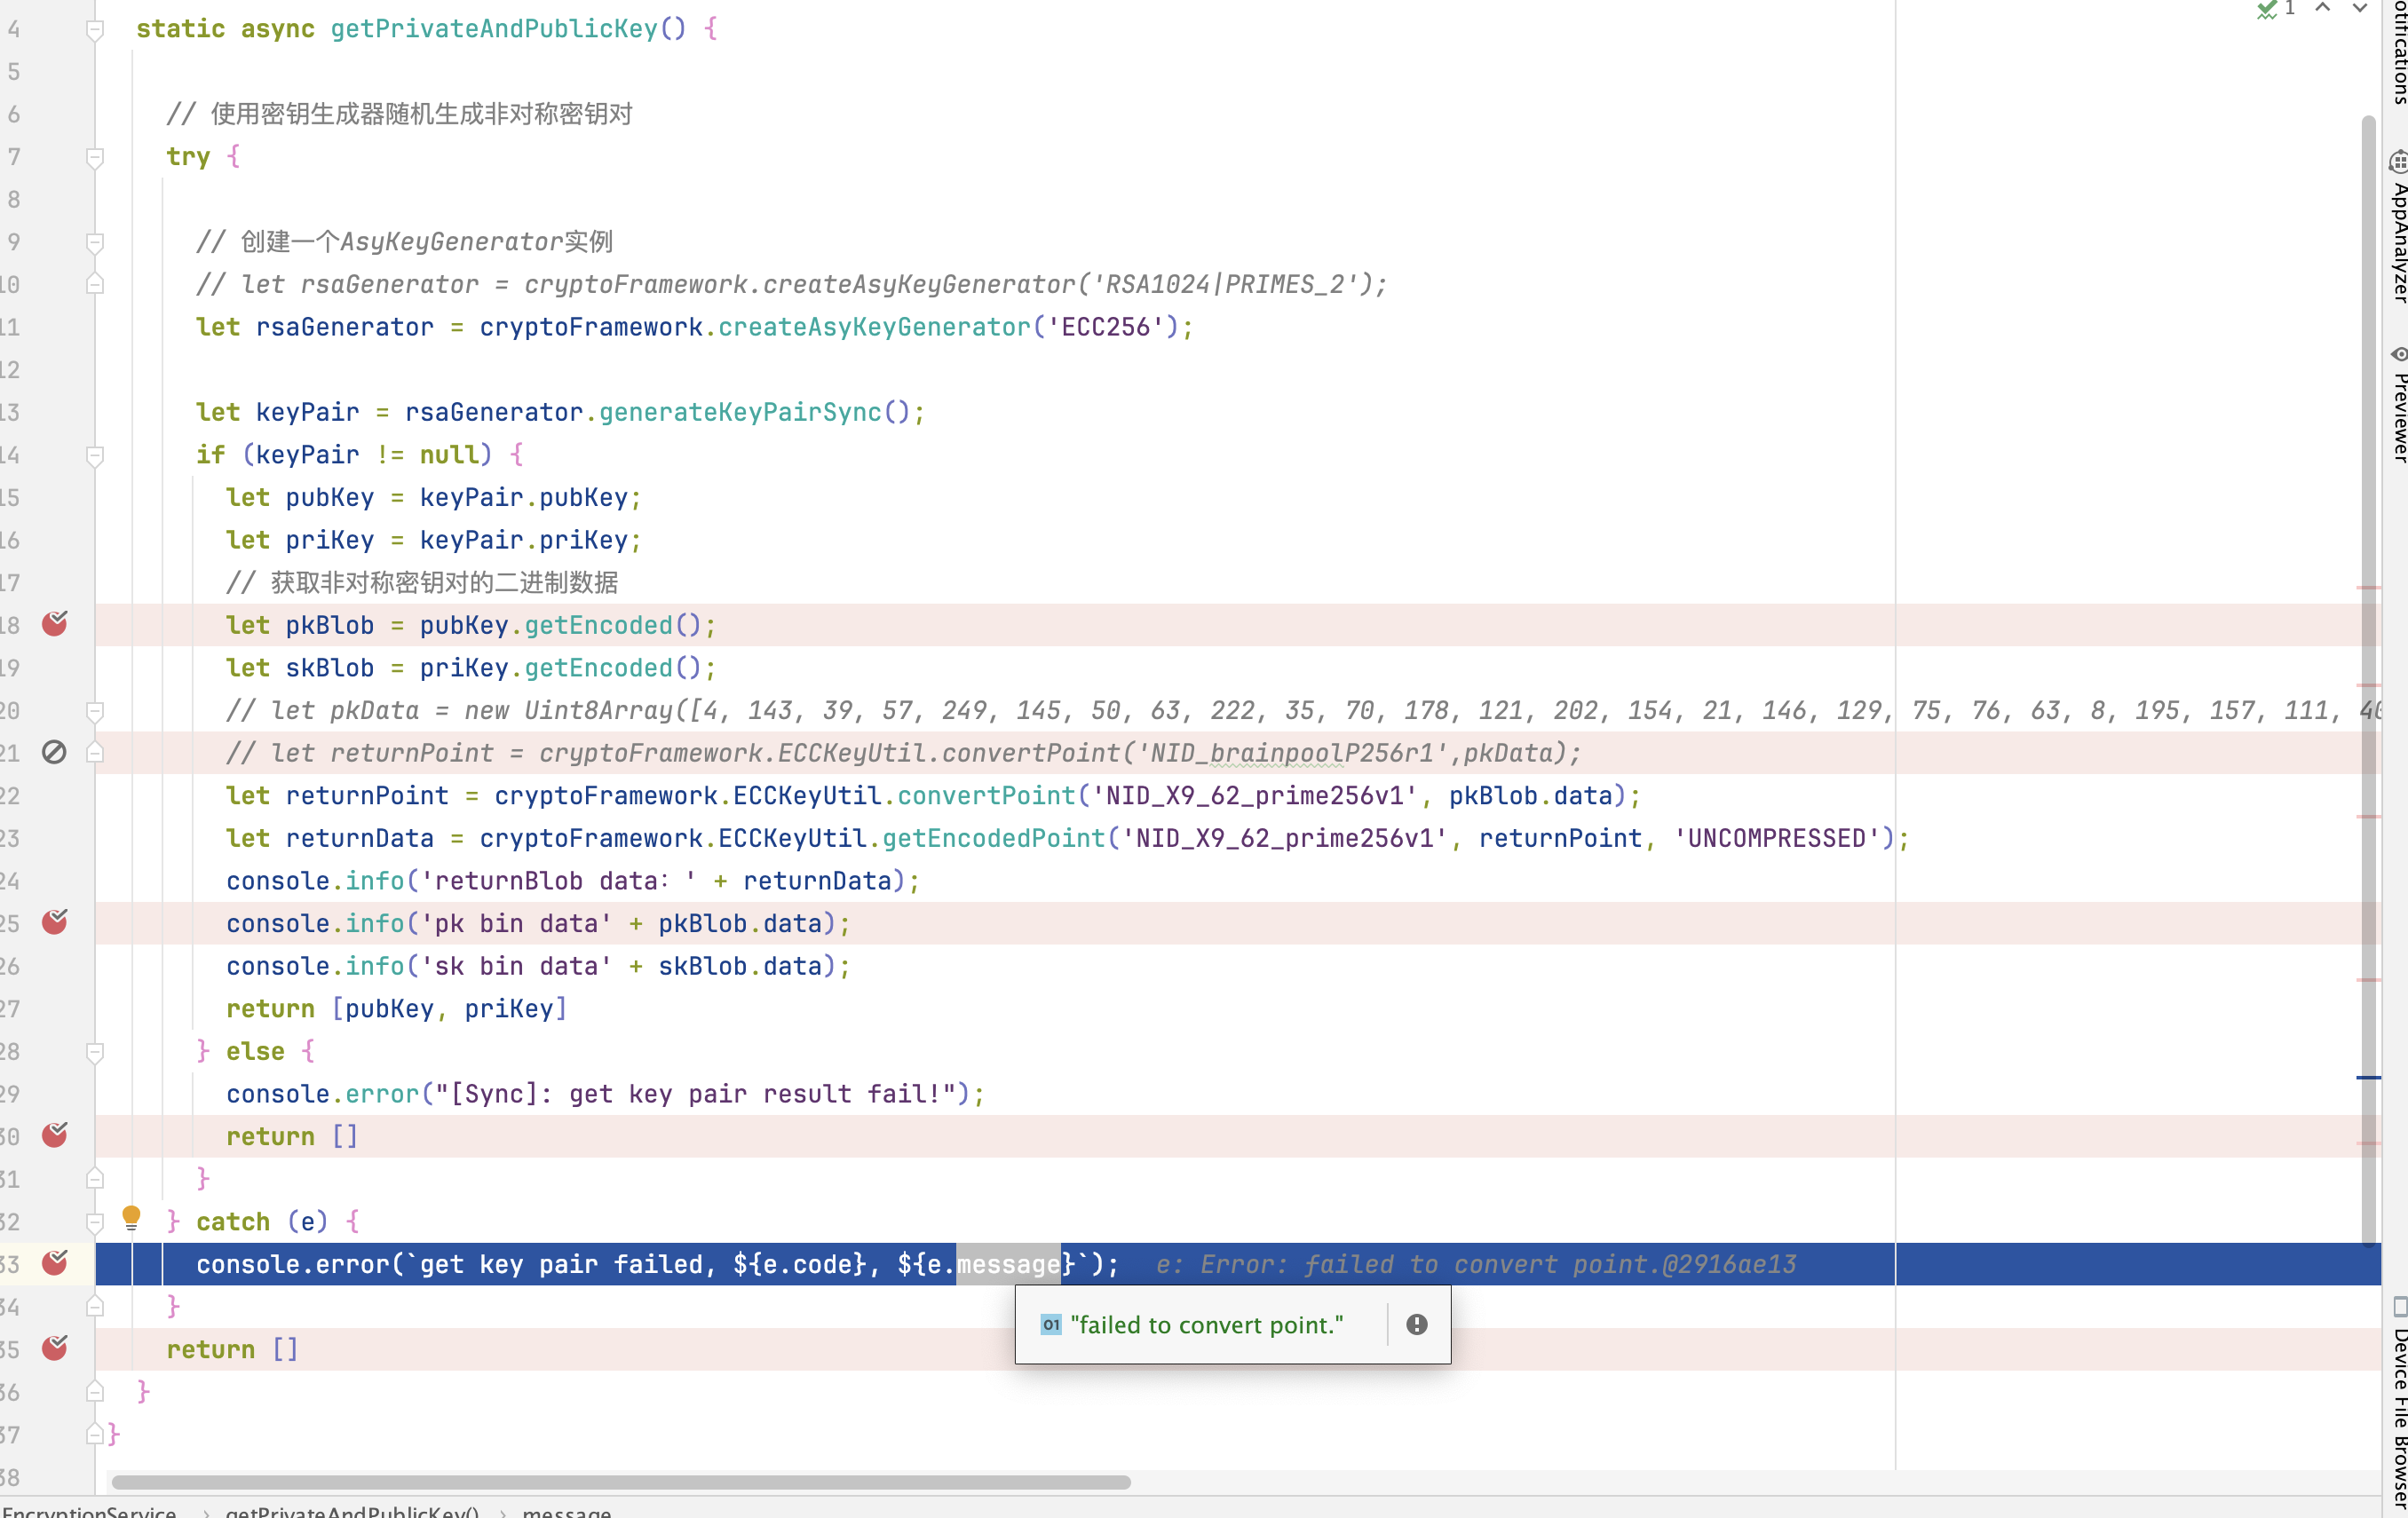Collapse the else block fold on line 28
Viewport: 2408px width, 1518px height.
pyautogui.click(x=95, y=1052)
